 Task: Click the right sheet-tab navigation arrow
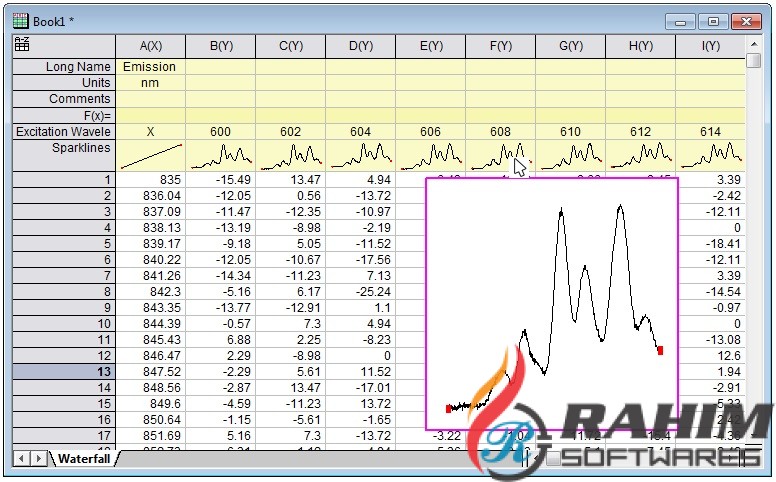[38, 459]
